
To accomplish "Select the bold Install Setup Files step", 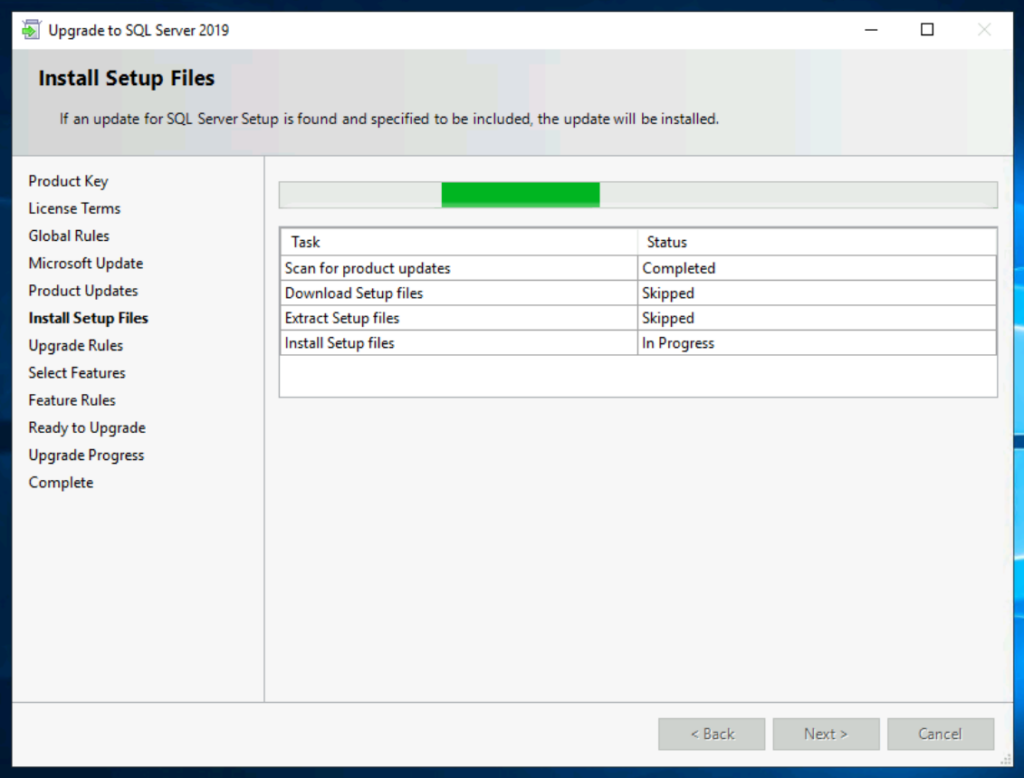I will click(x=88, y=318).
